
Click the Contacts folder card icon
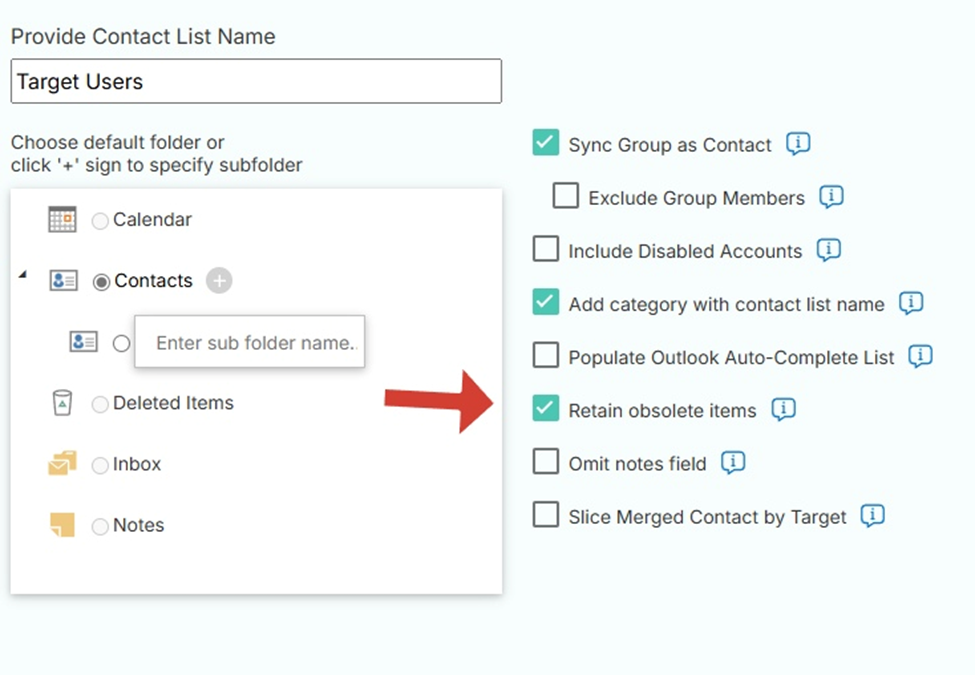click(x=63, y=280)
